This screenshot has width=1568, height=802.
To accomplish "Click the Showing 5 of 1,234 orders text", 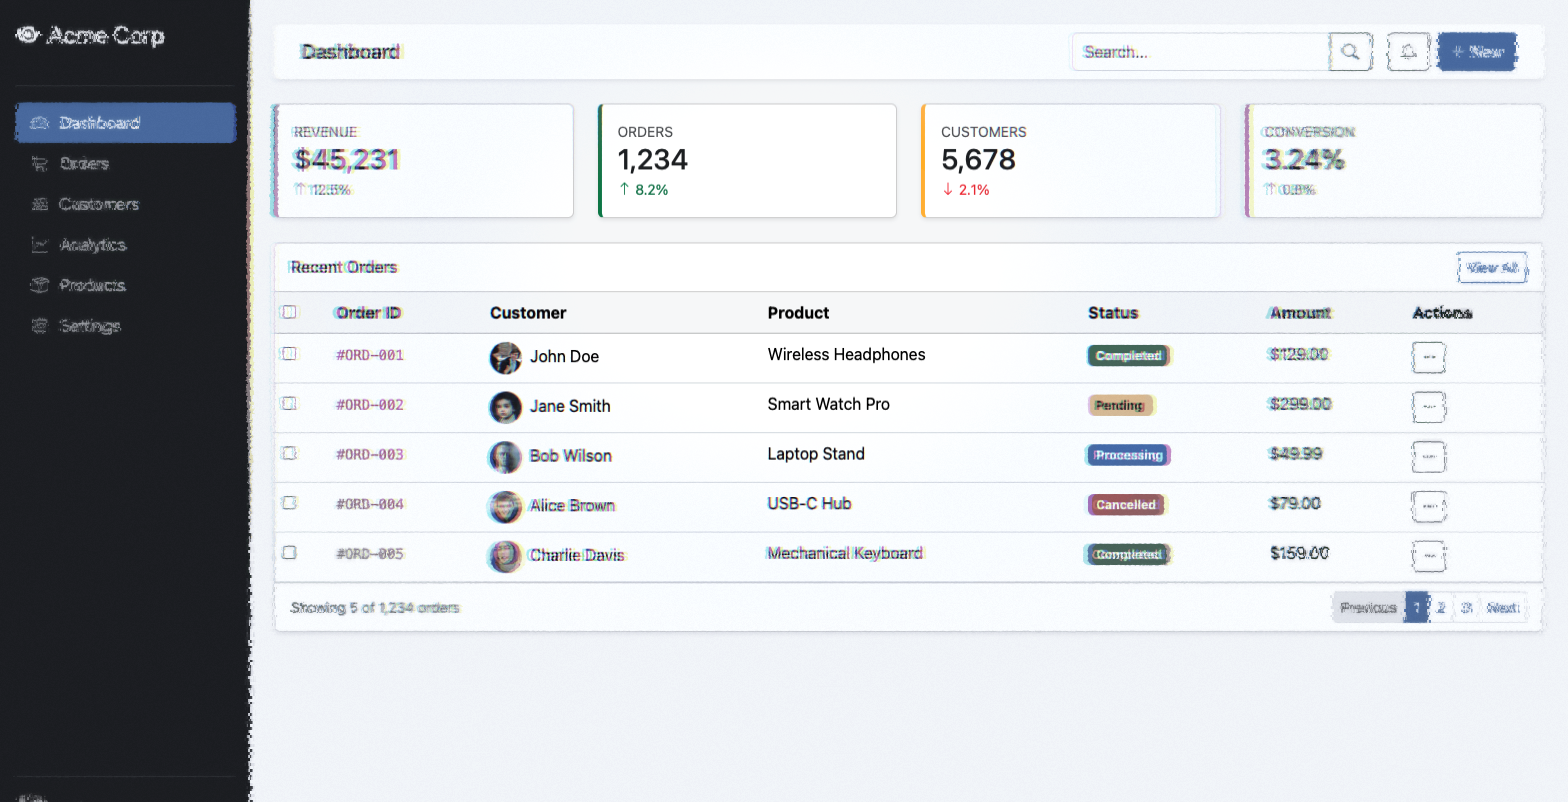I will point(375,608).
